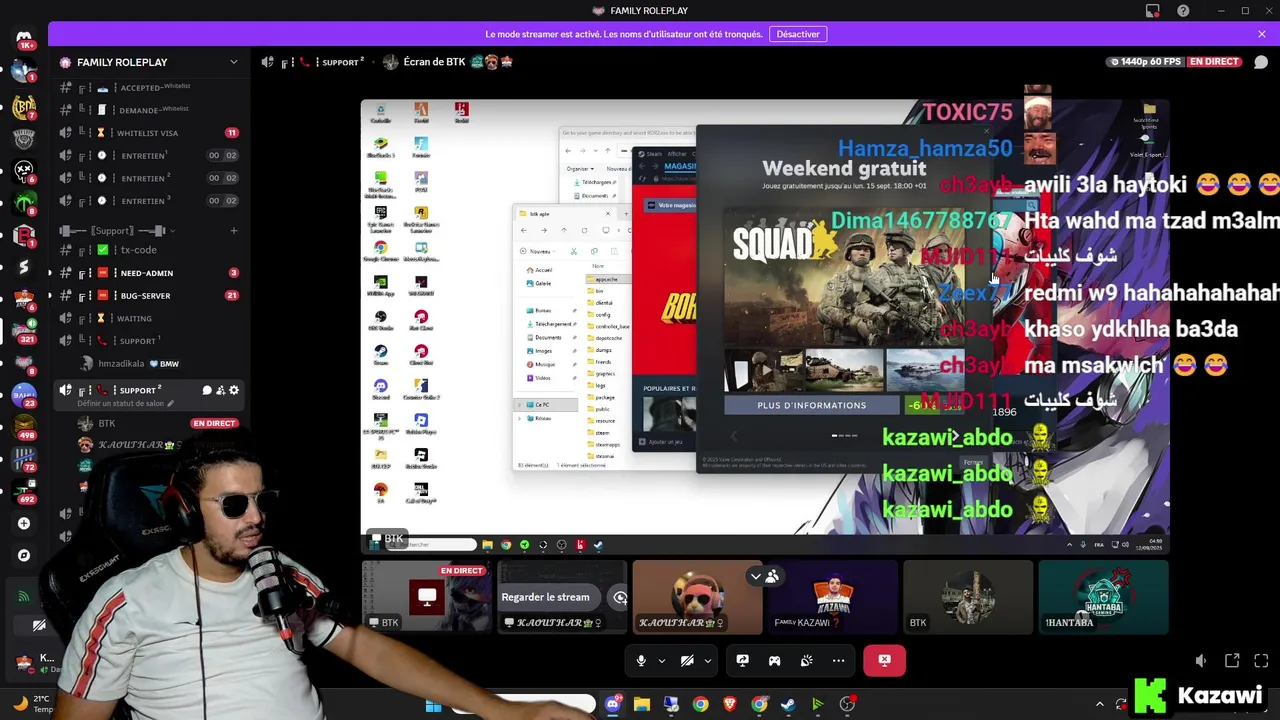
Task: Toggle the microphone mute button
Action: pos(641,661)
